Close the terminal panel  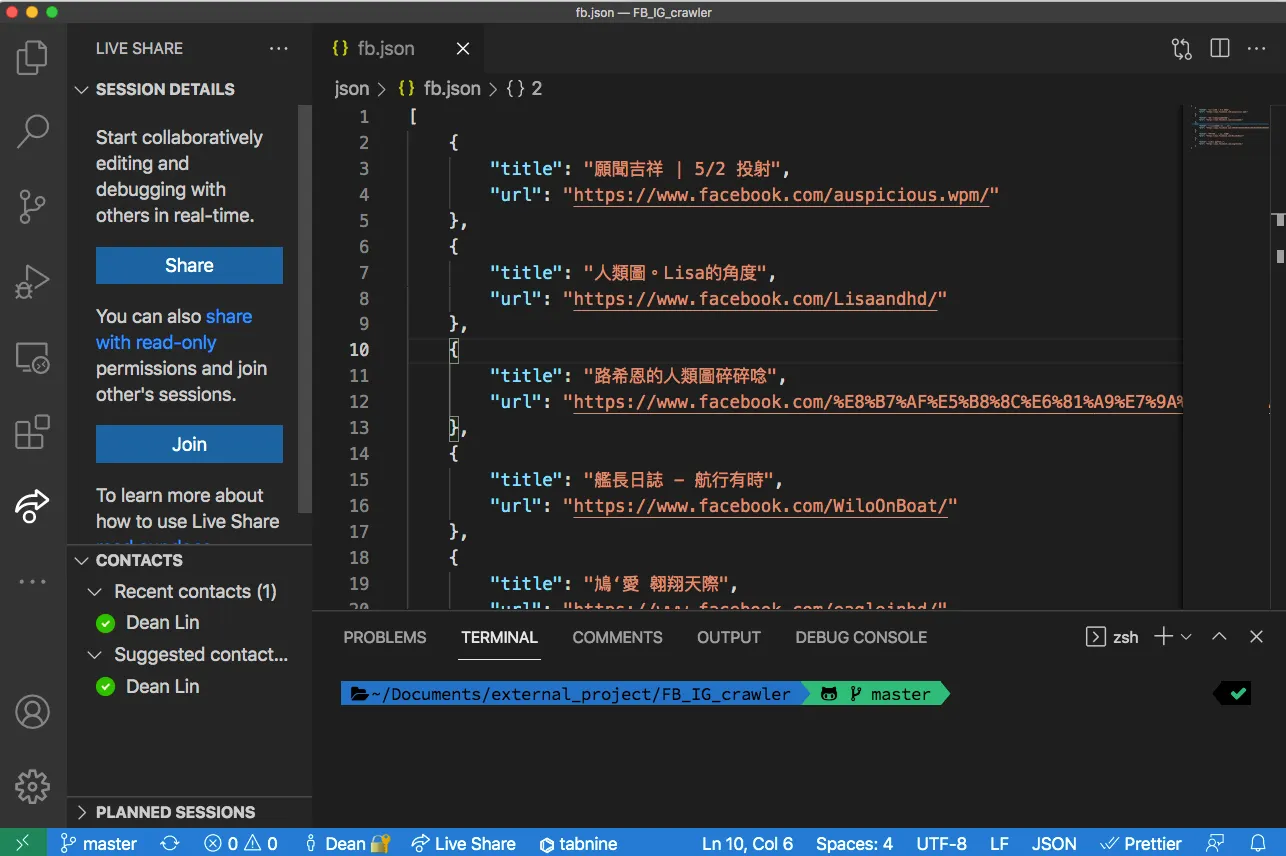pyautogui.click(x=1257, y=637)
